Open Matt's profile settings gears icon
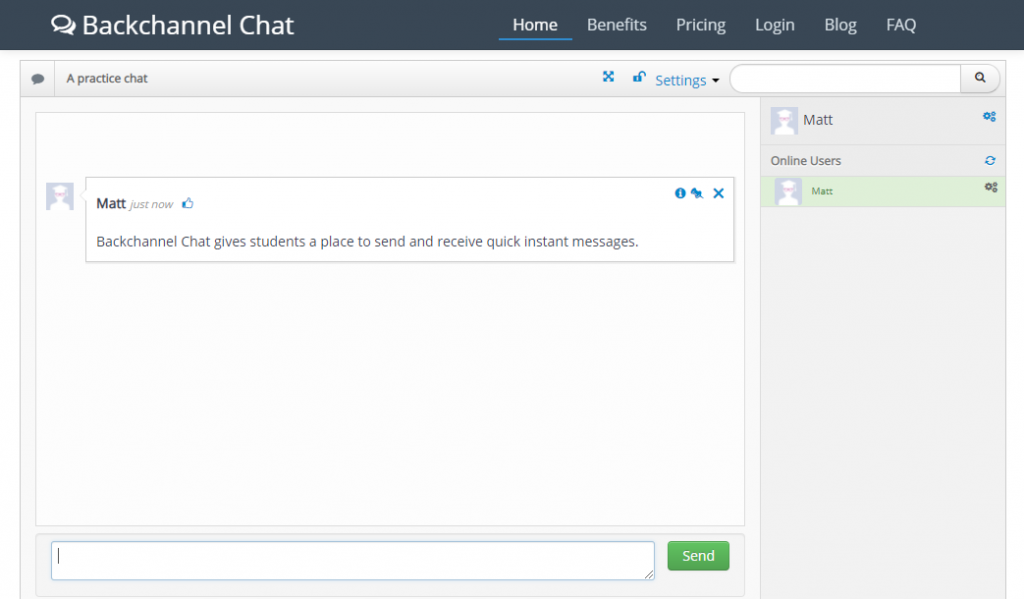The height and width of the screenshot is (599, 1024). (989, 117)
